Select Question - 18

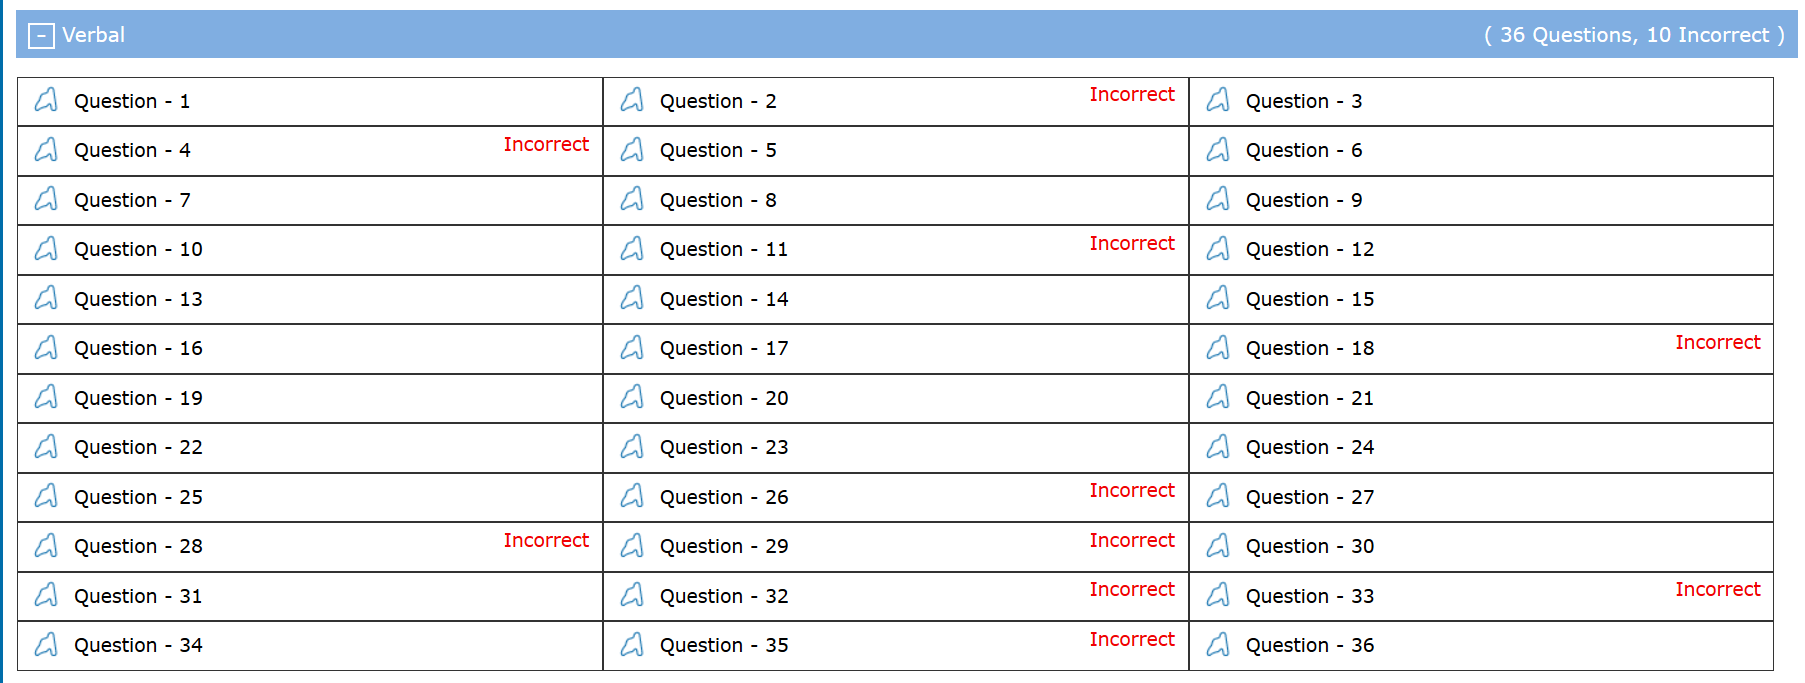tap(1309, 348)
